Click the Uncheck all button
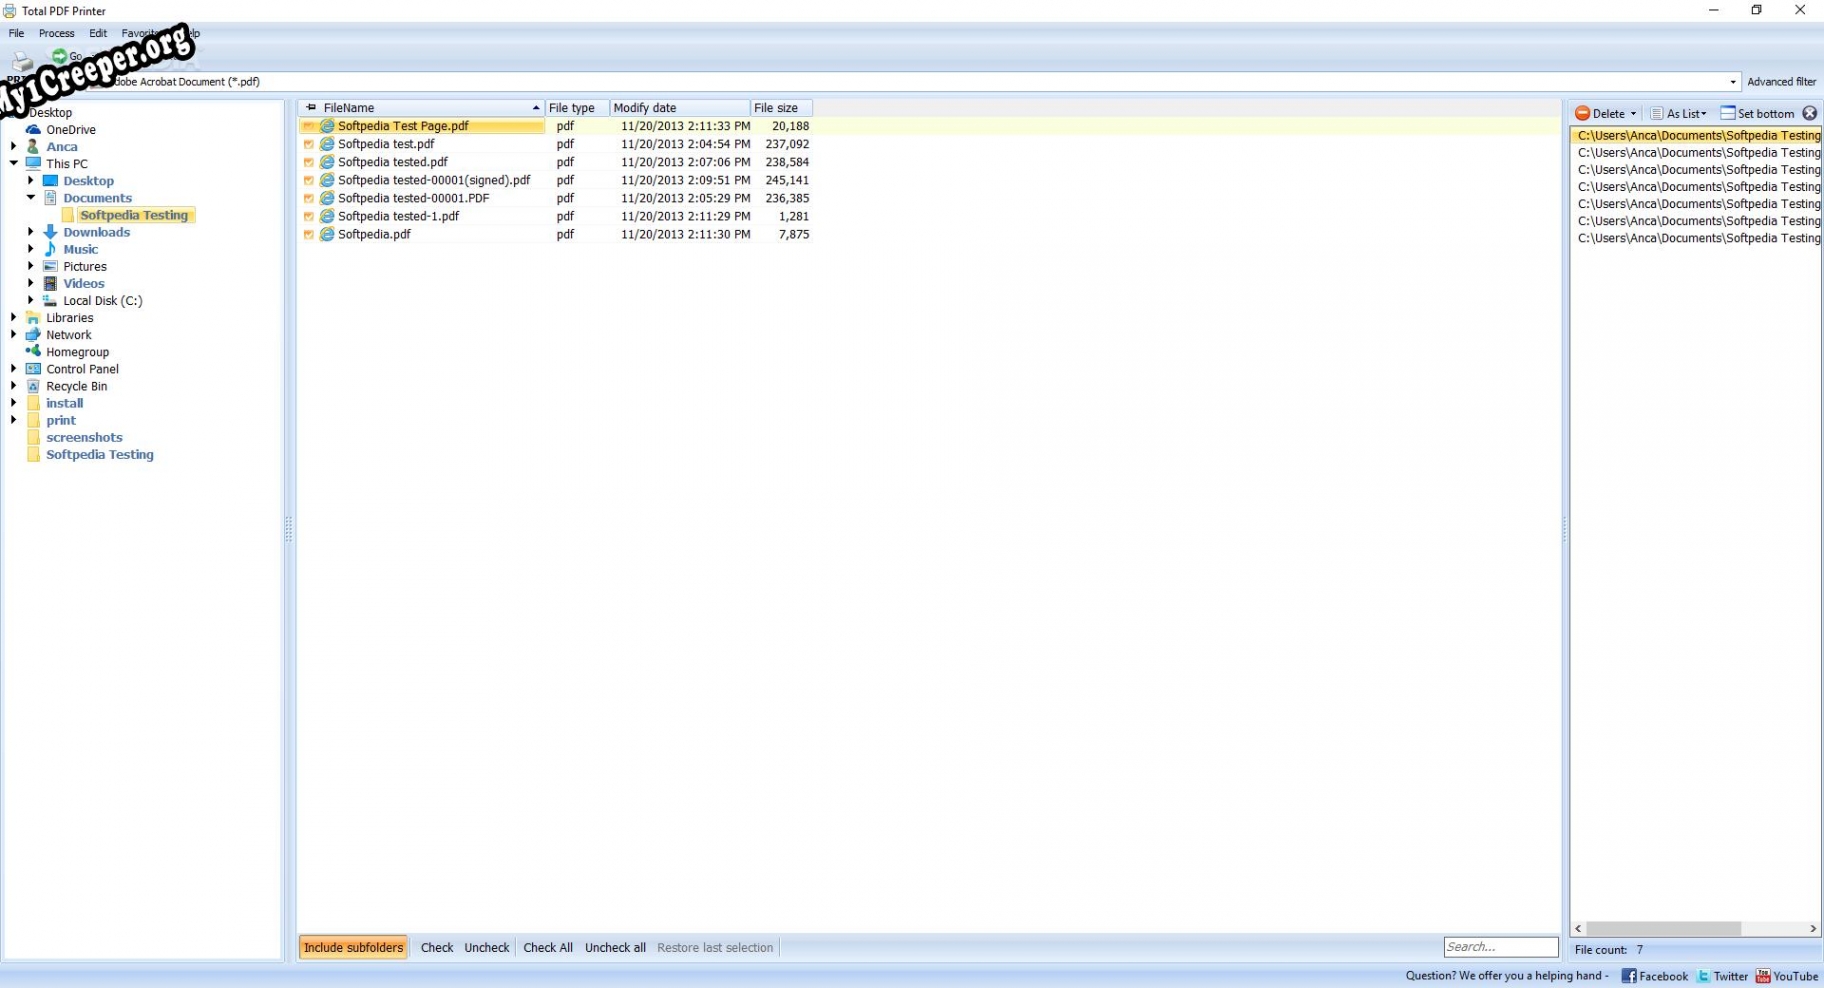 [x=615, y=948]
